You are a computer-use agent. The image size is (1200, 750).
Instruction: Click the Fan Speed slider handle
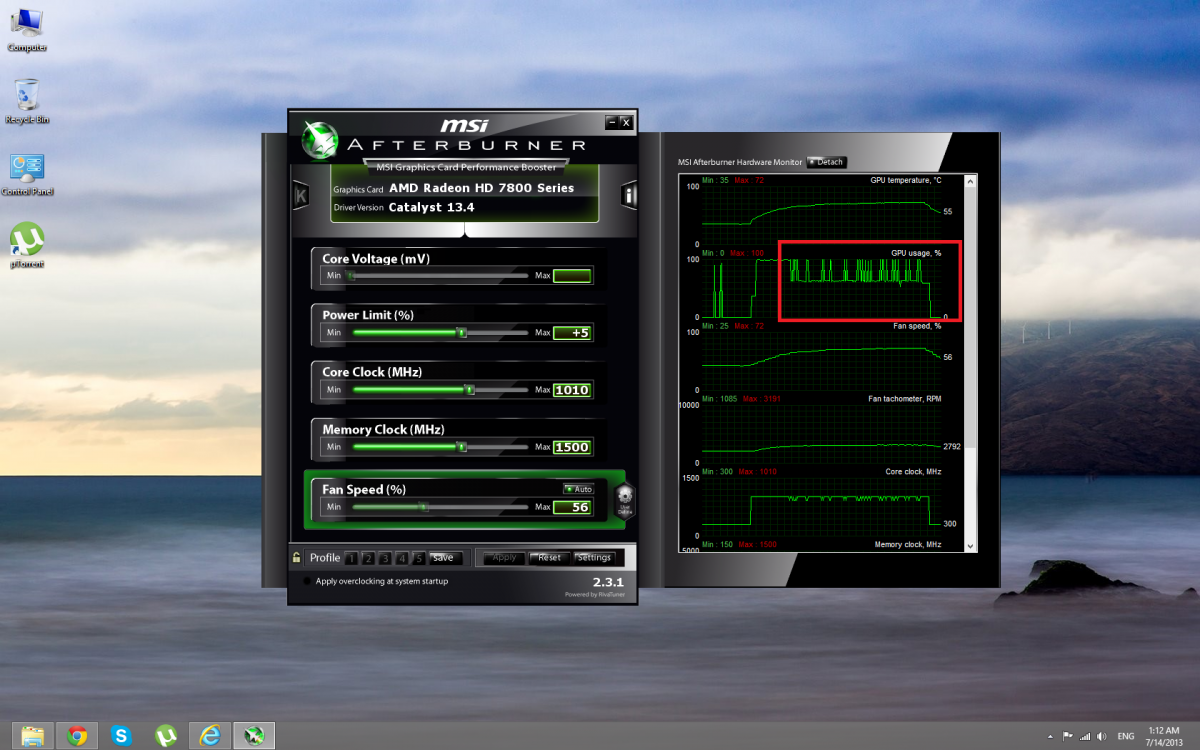(423, 507)
